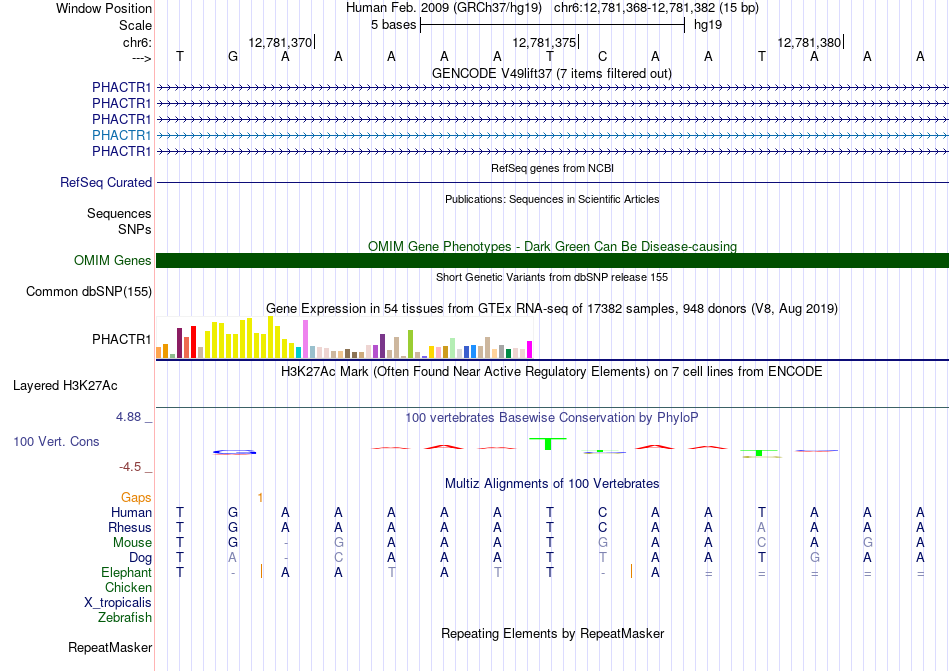Click the blue oval PhyloP mark
This screenshot has height=671, width=950.
click(234, 452)
